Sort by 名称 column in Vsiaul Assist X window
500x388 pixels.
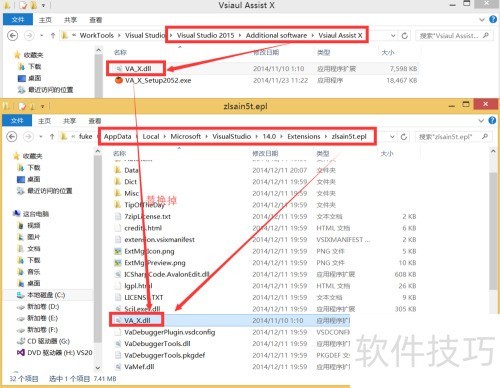[x=120, y=52]
